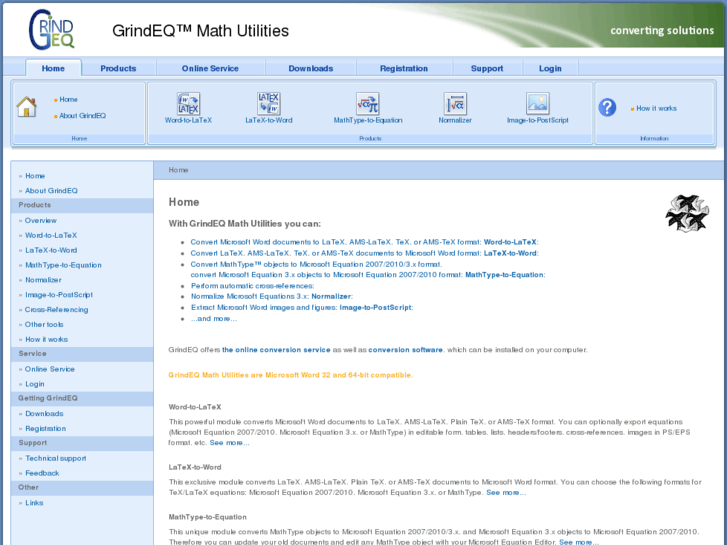Click Home breadcrumb above content
Image resolution: width=727 pixels, height=545 pixels.
[x=179, y=170]
